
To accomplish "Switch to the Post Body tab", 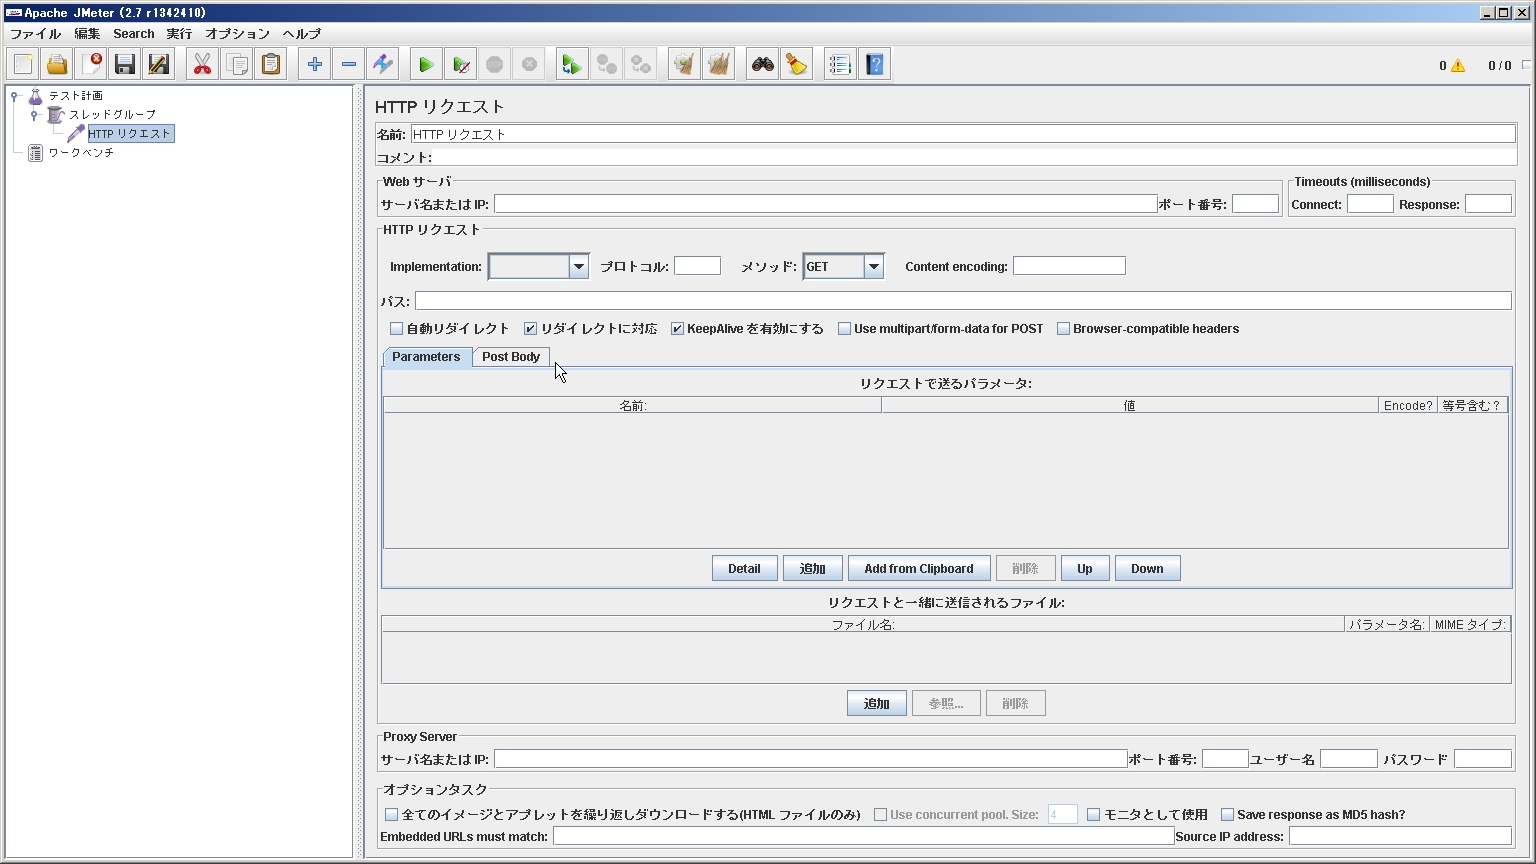I will click(511, 357).
